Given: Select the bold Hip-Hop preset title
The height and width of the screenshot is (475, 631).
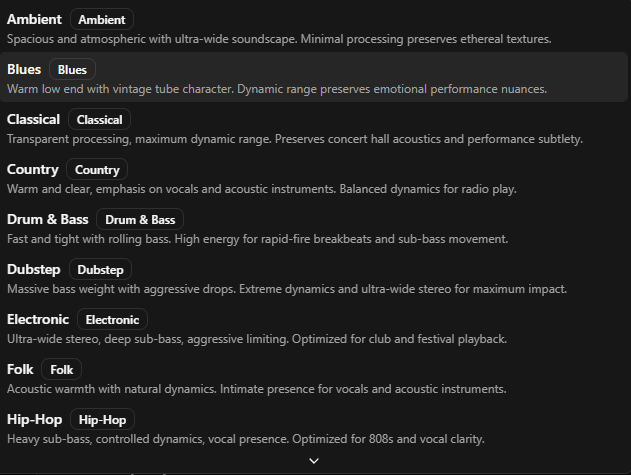Looking at the screenshot, I should point(35,420).
